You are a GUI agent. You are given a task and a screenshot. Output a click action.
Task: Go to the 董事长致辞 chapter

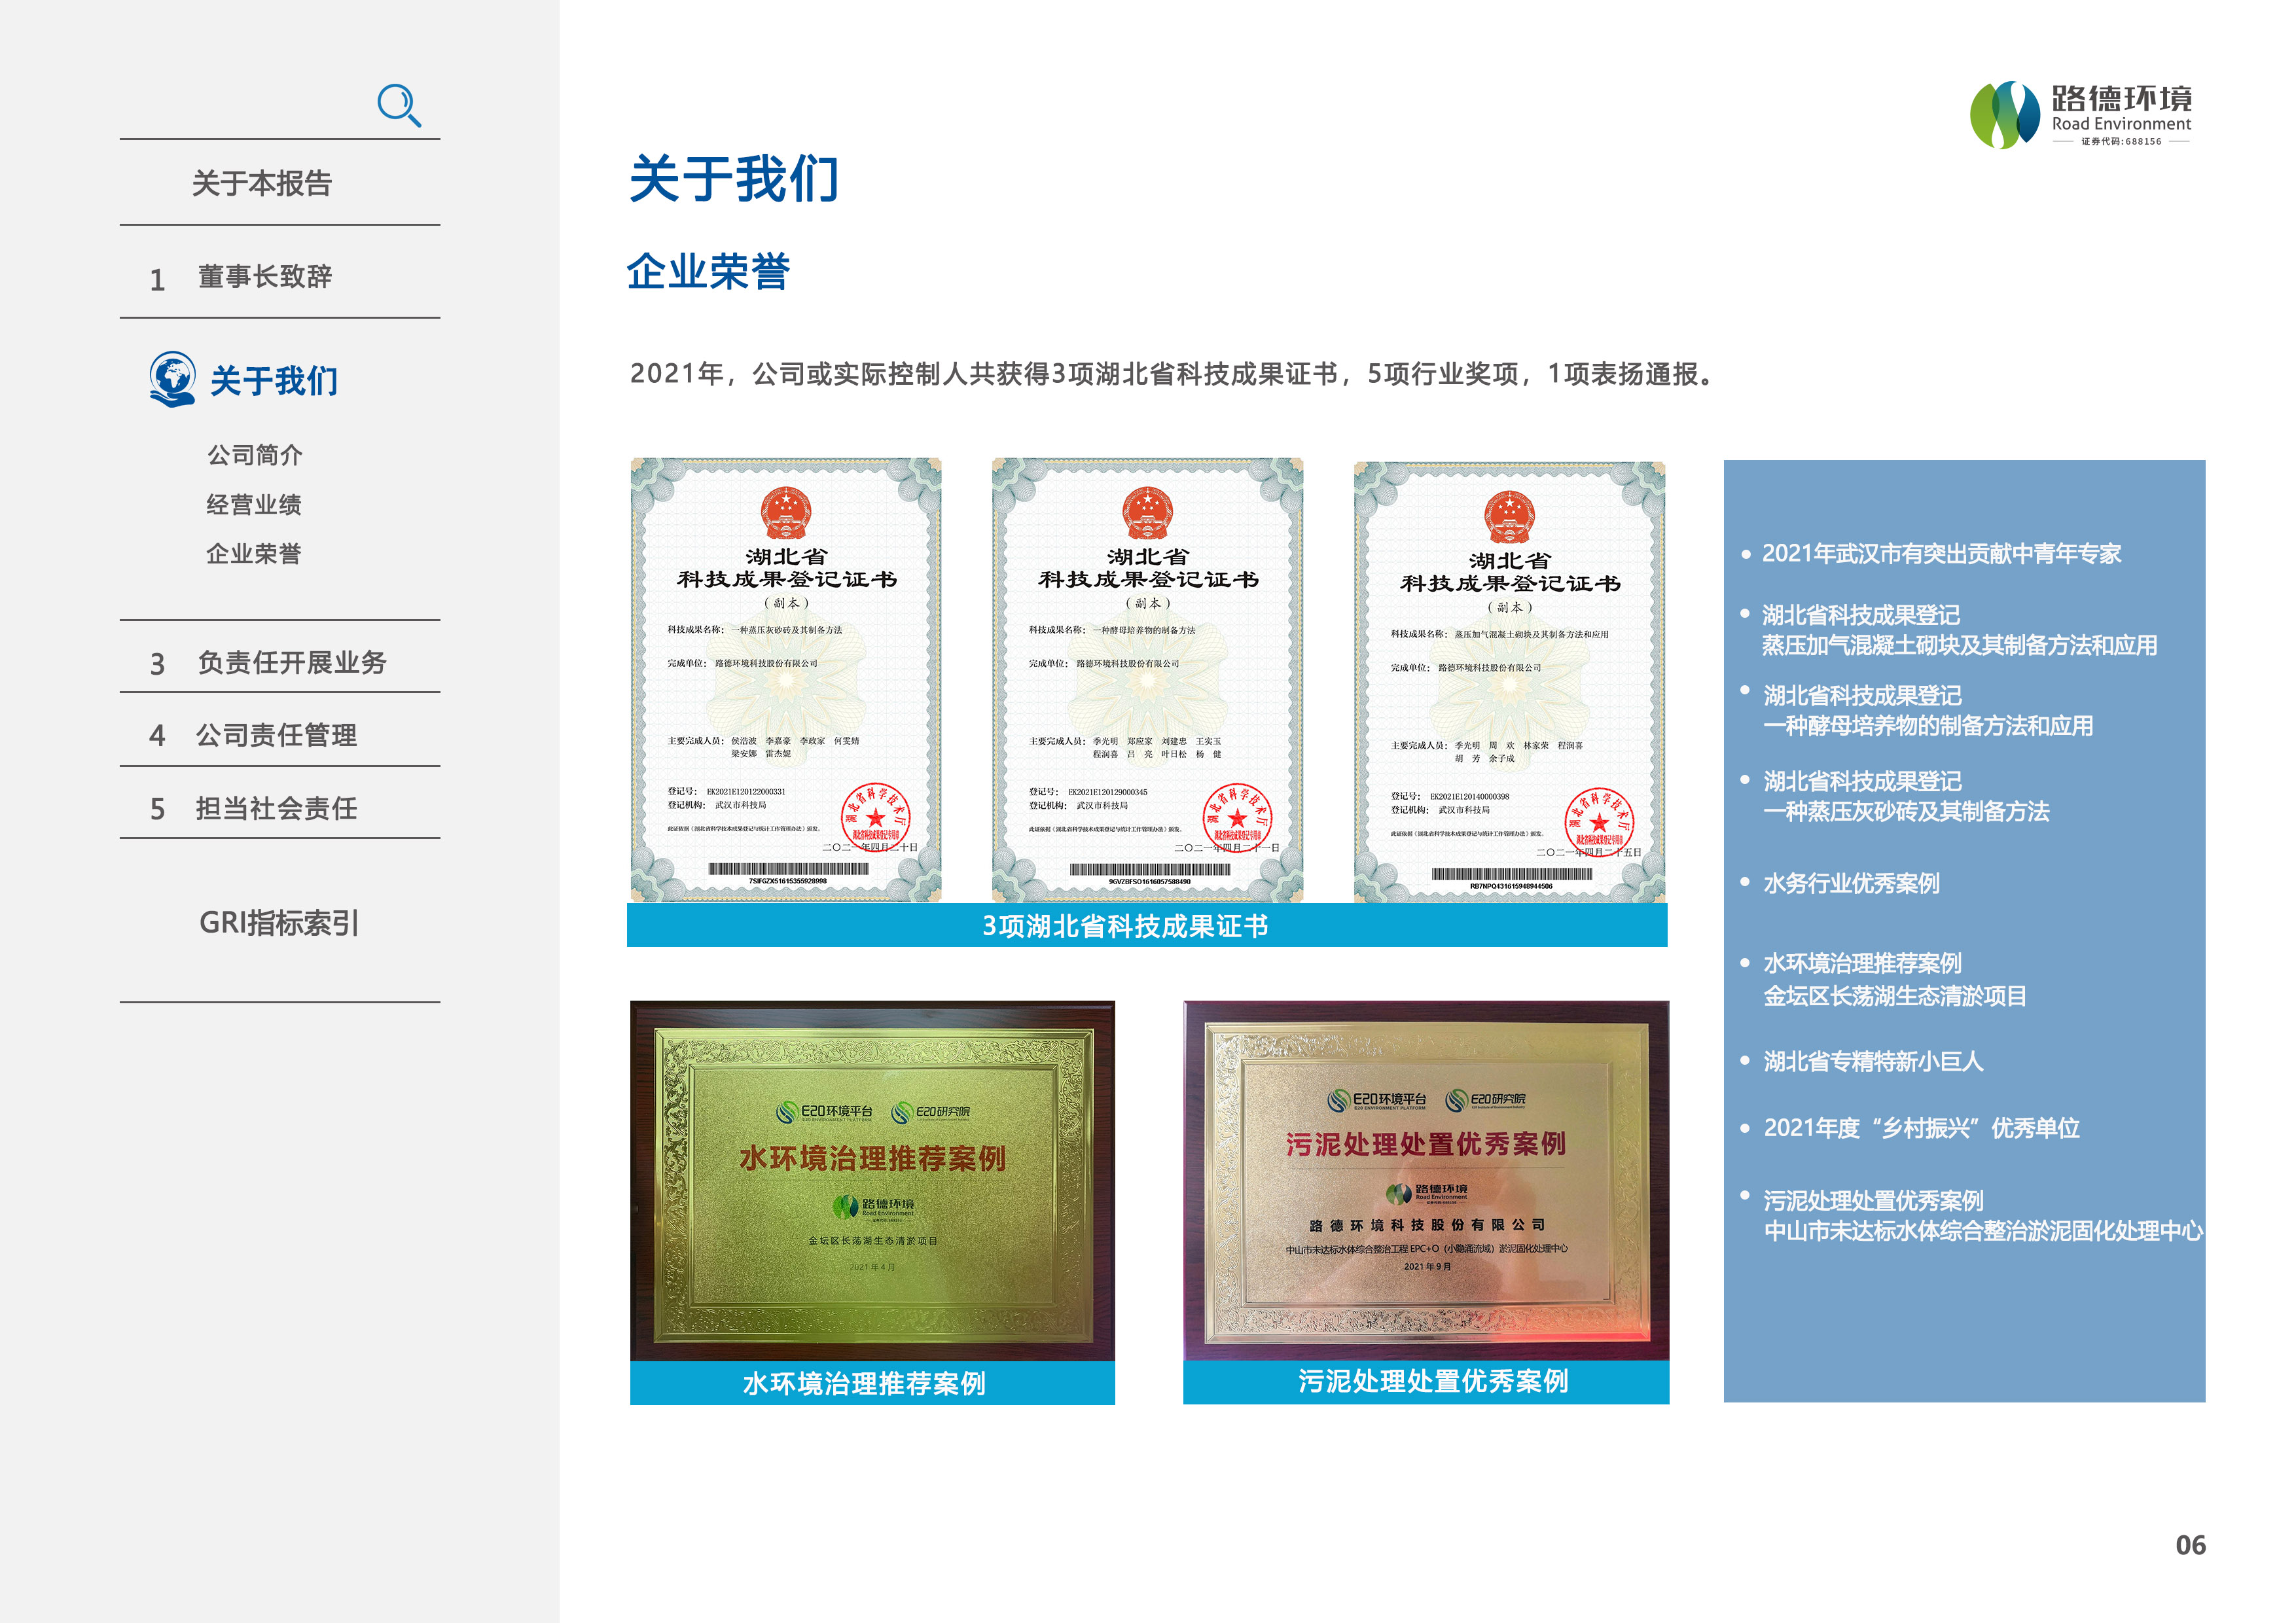tap(264, 277)
